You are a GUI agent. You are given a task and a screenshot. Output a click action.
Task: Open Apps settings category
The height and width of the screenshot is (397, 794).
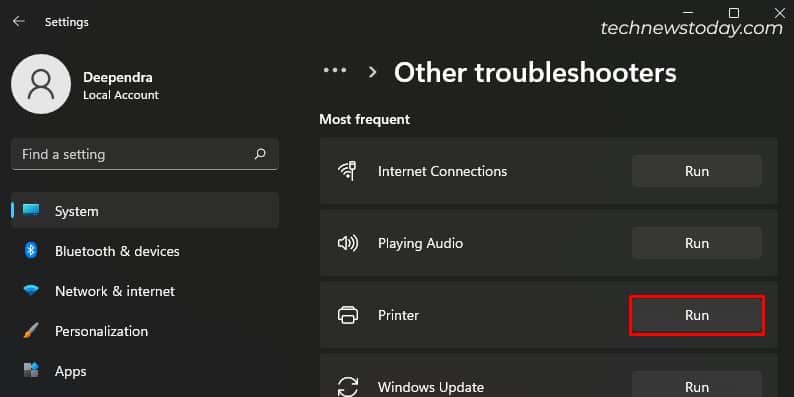145,371
